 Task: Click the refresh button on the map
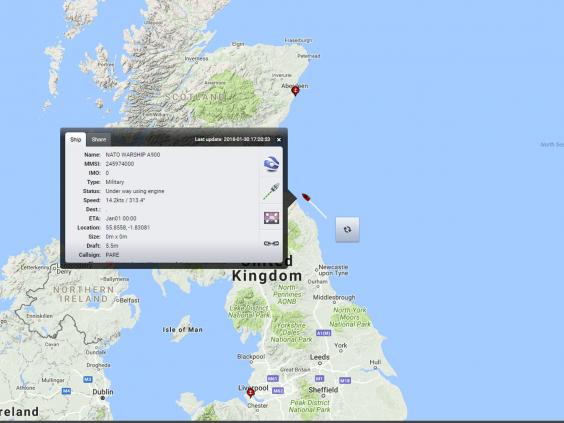tap(347, 229)
